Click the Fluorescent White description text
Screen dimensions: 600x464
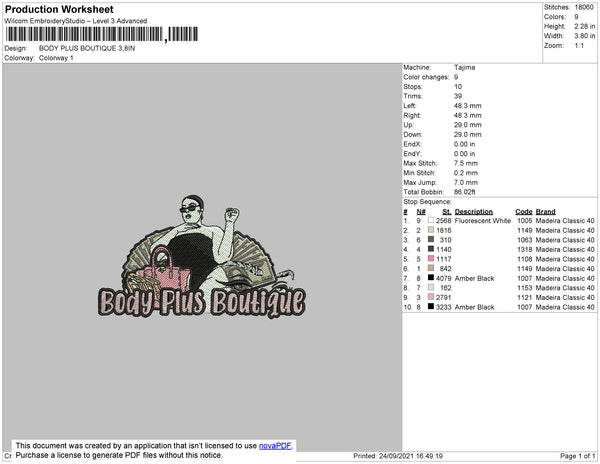point(483,221)
